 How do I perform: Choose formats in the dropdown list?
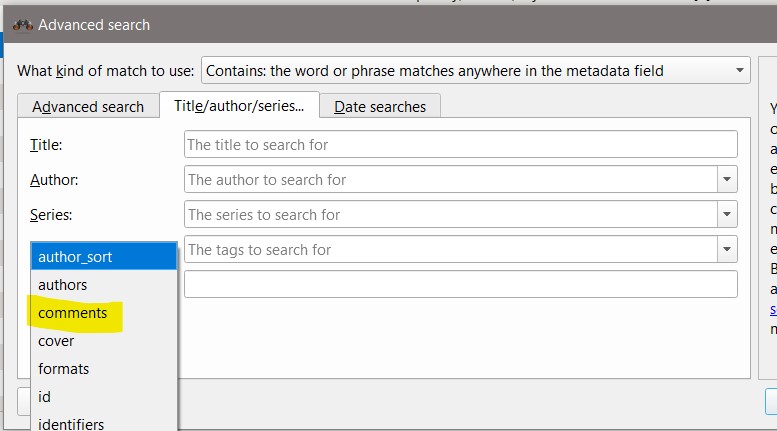click(63, 369)
